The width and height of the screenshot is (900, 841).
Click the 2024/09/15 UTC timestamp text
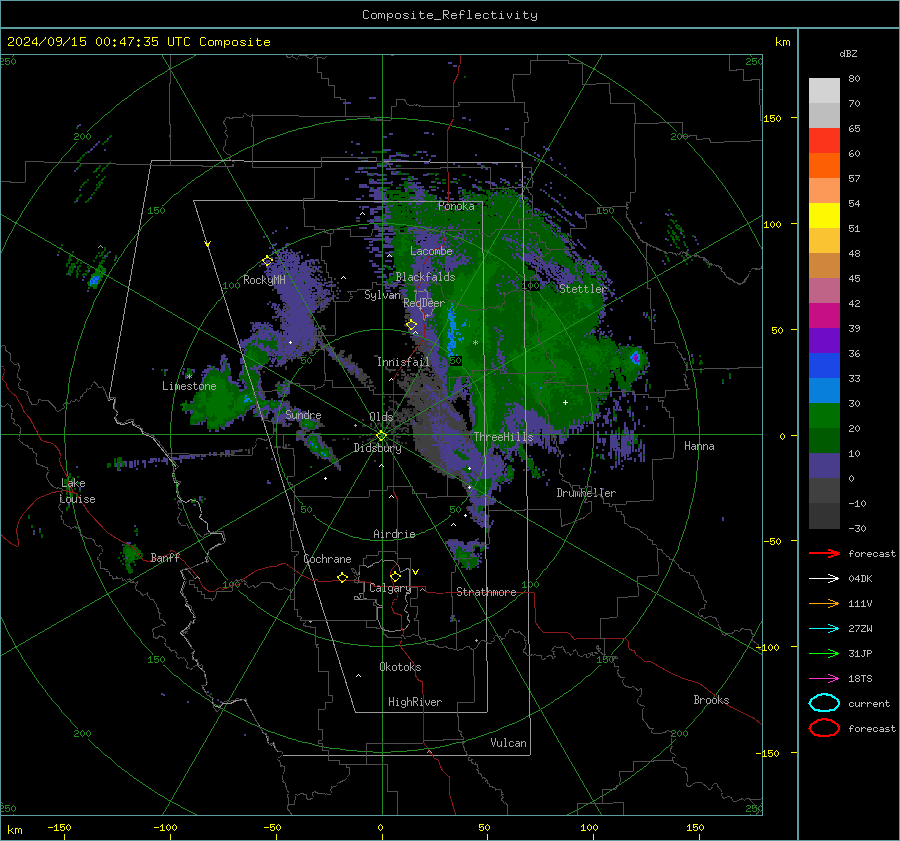point(138,41)
